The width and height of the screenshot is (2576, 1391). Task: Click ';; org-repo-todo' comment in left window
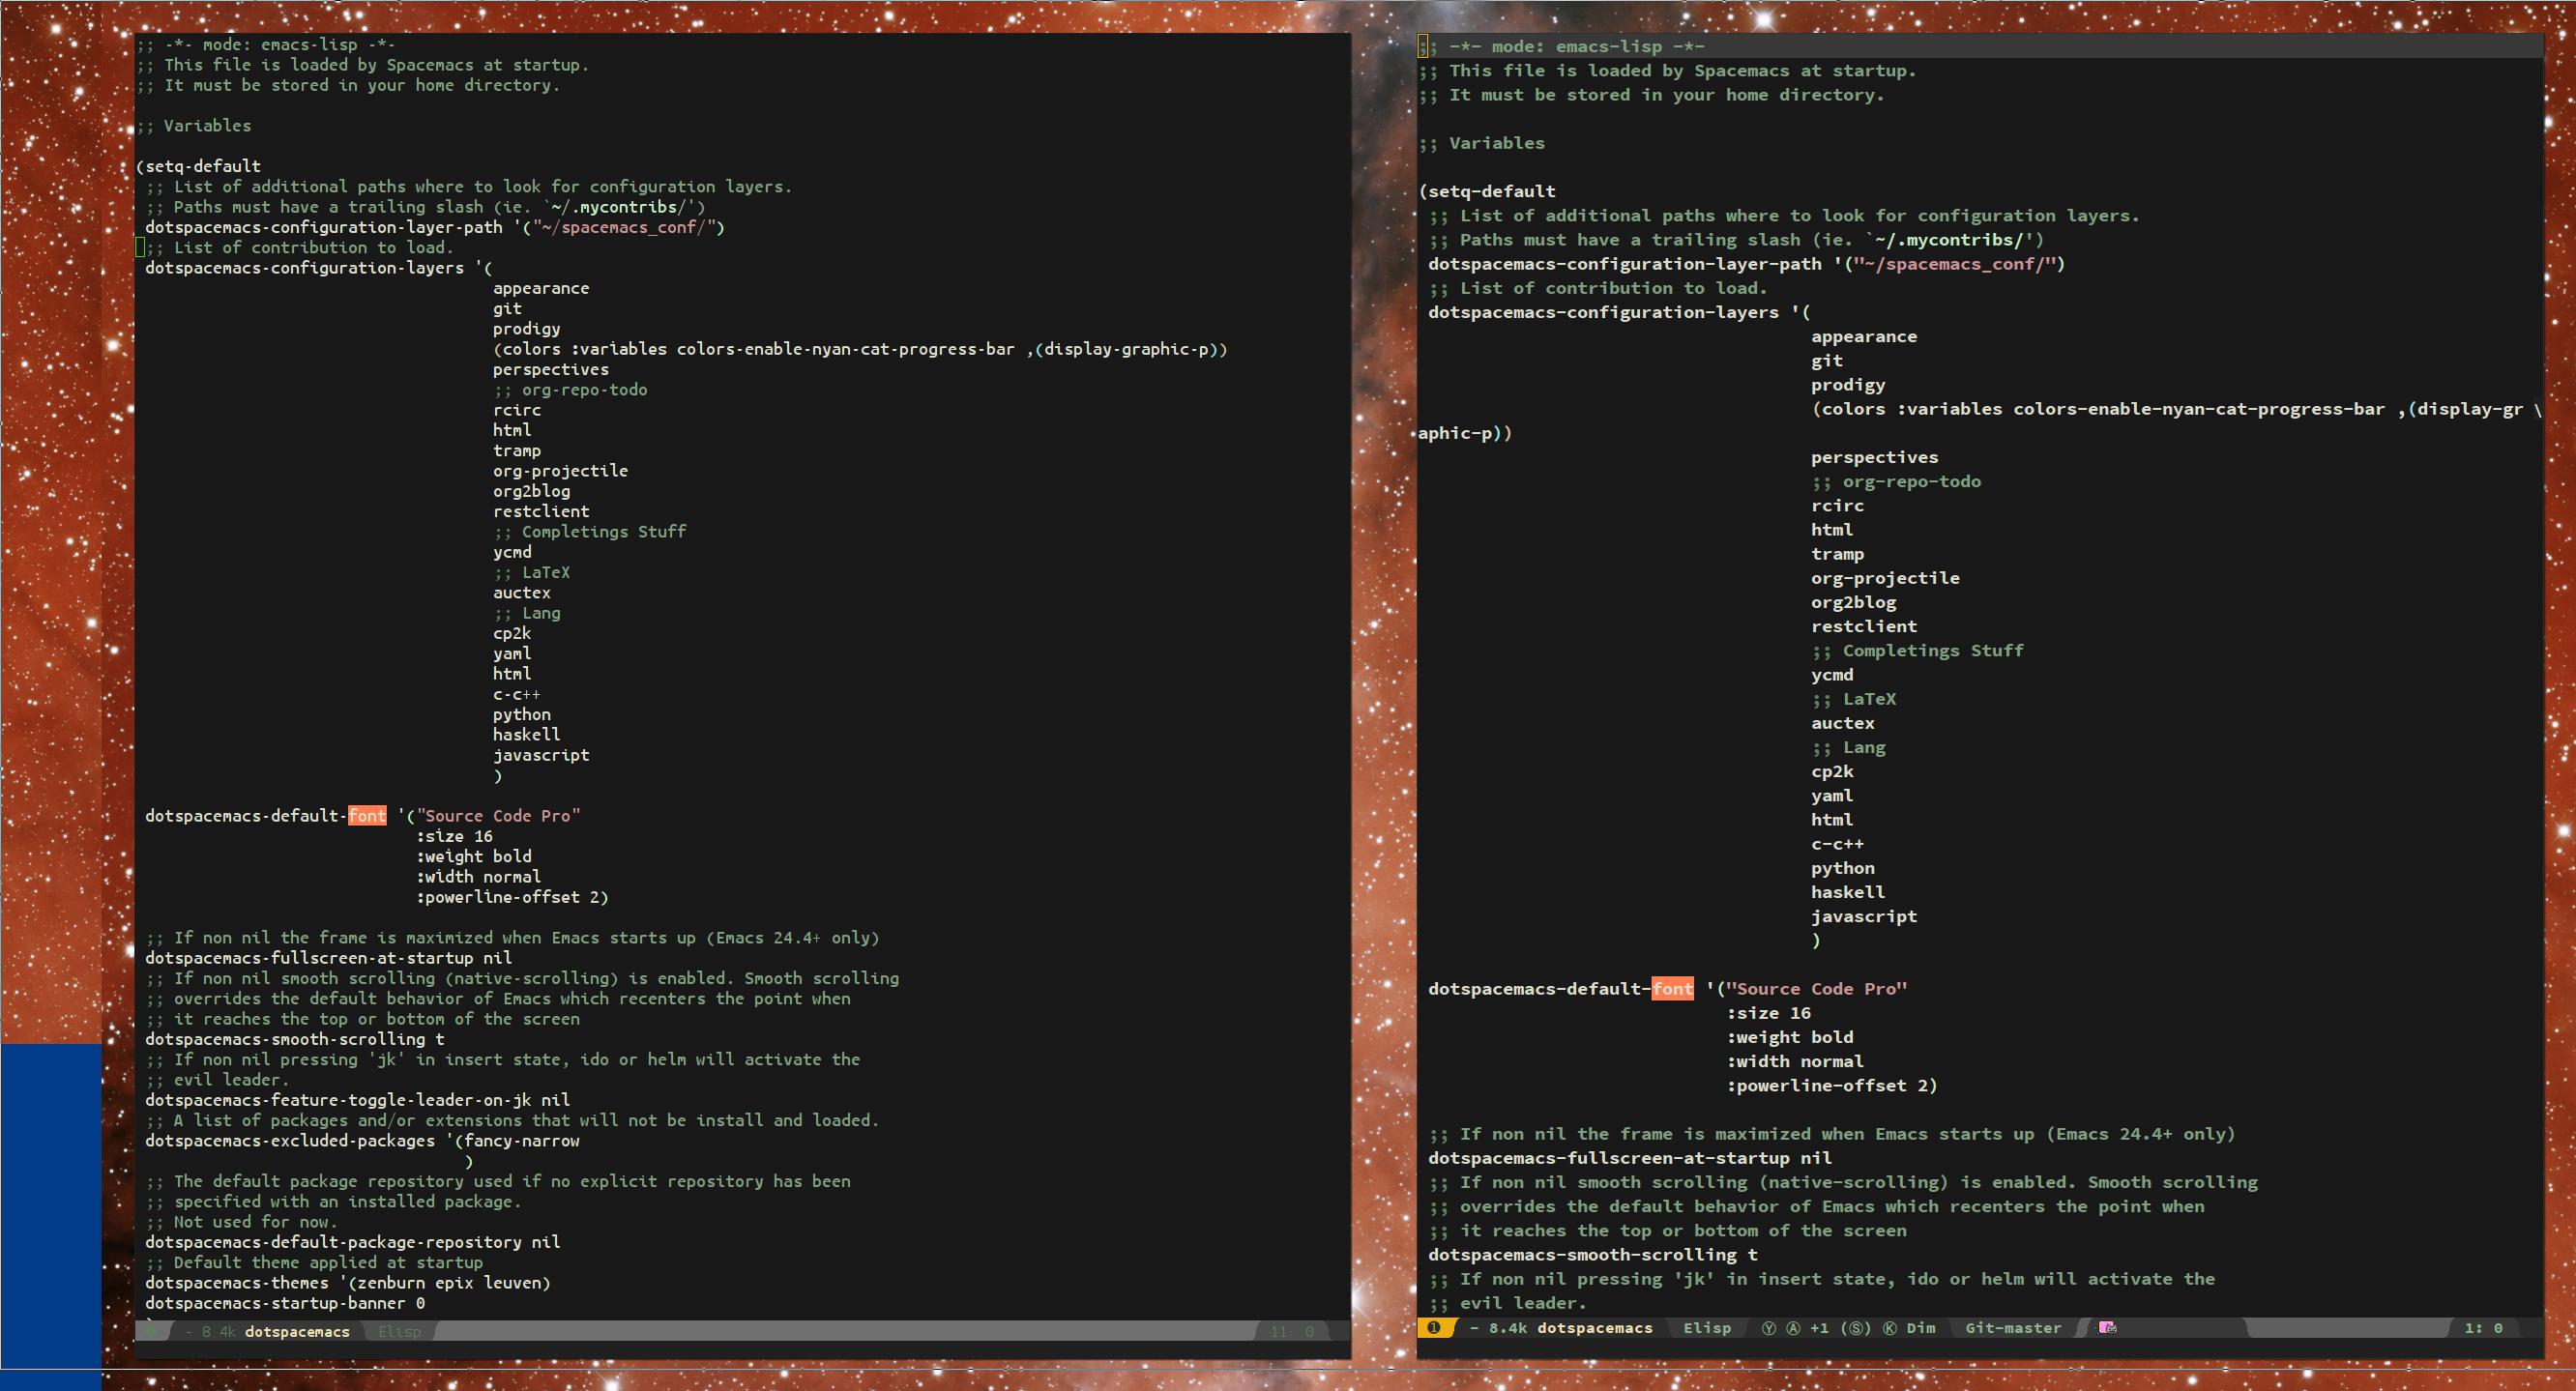[x=570, y=390]
